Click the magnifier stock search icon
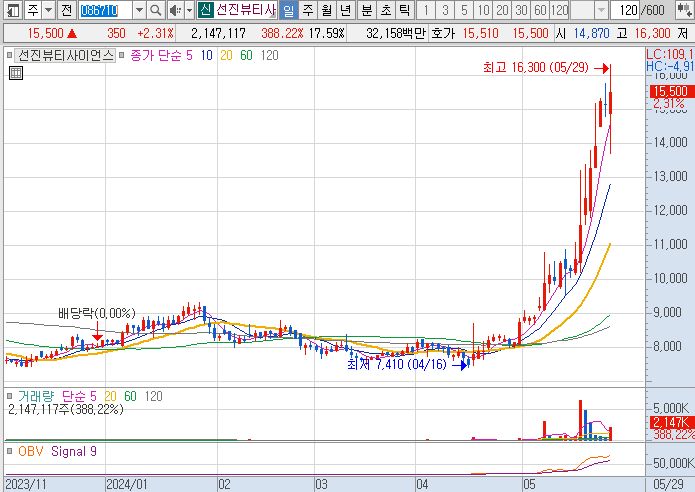Viewport: 695px width, 492px height. [155, 10]
